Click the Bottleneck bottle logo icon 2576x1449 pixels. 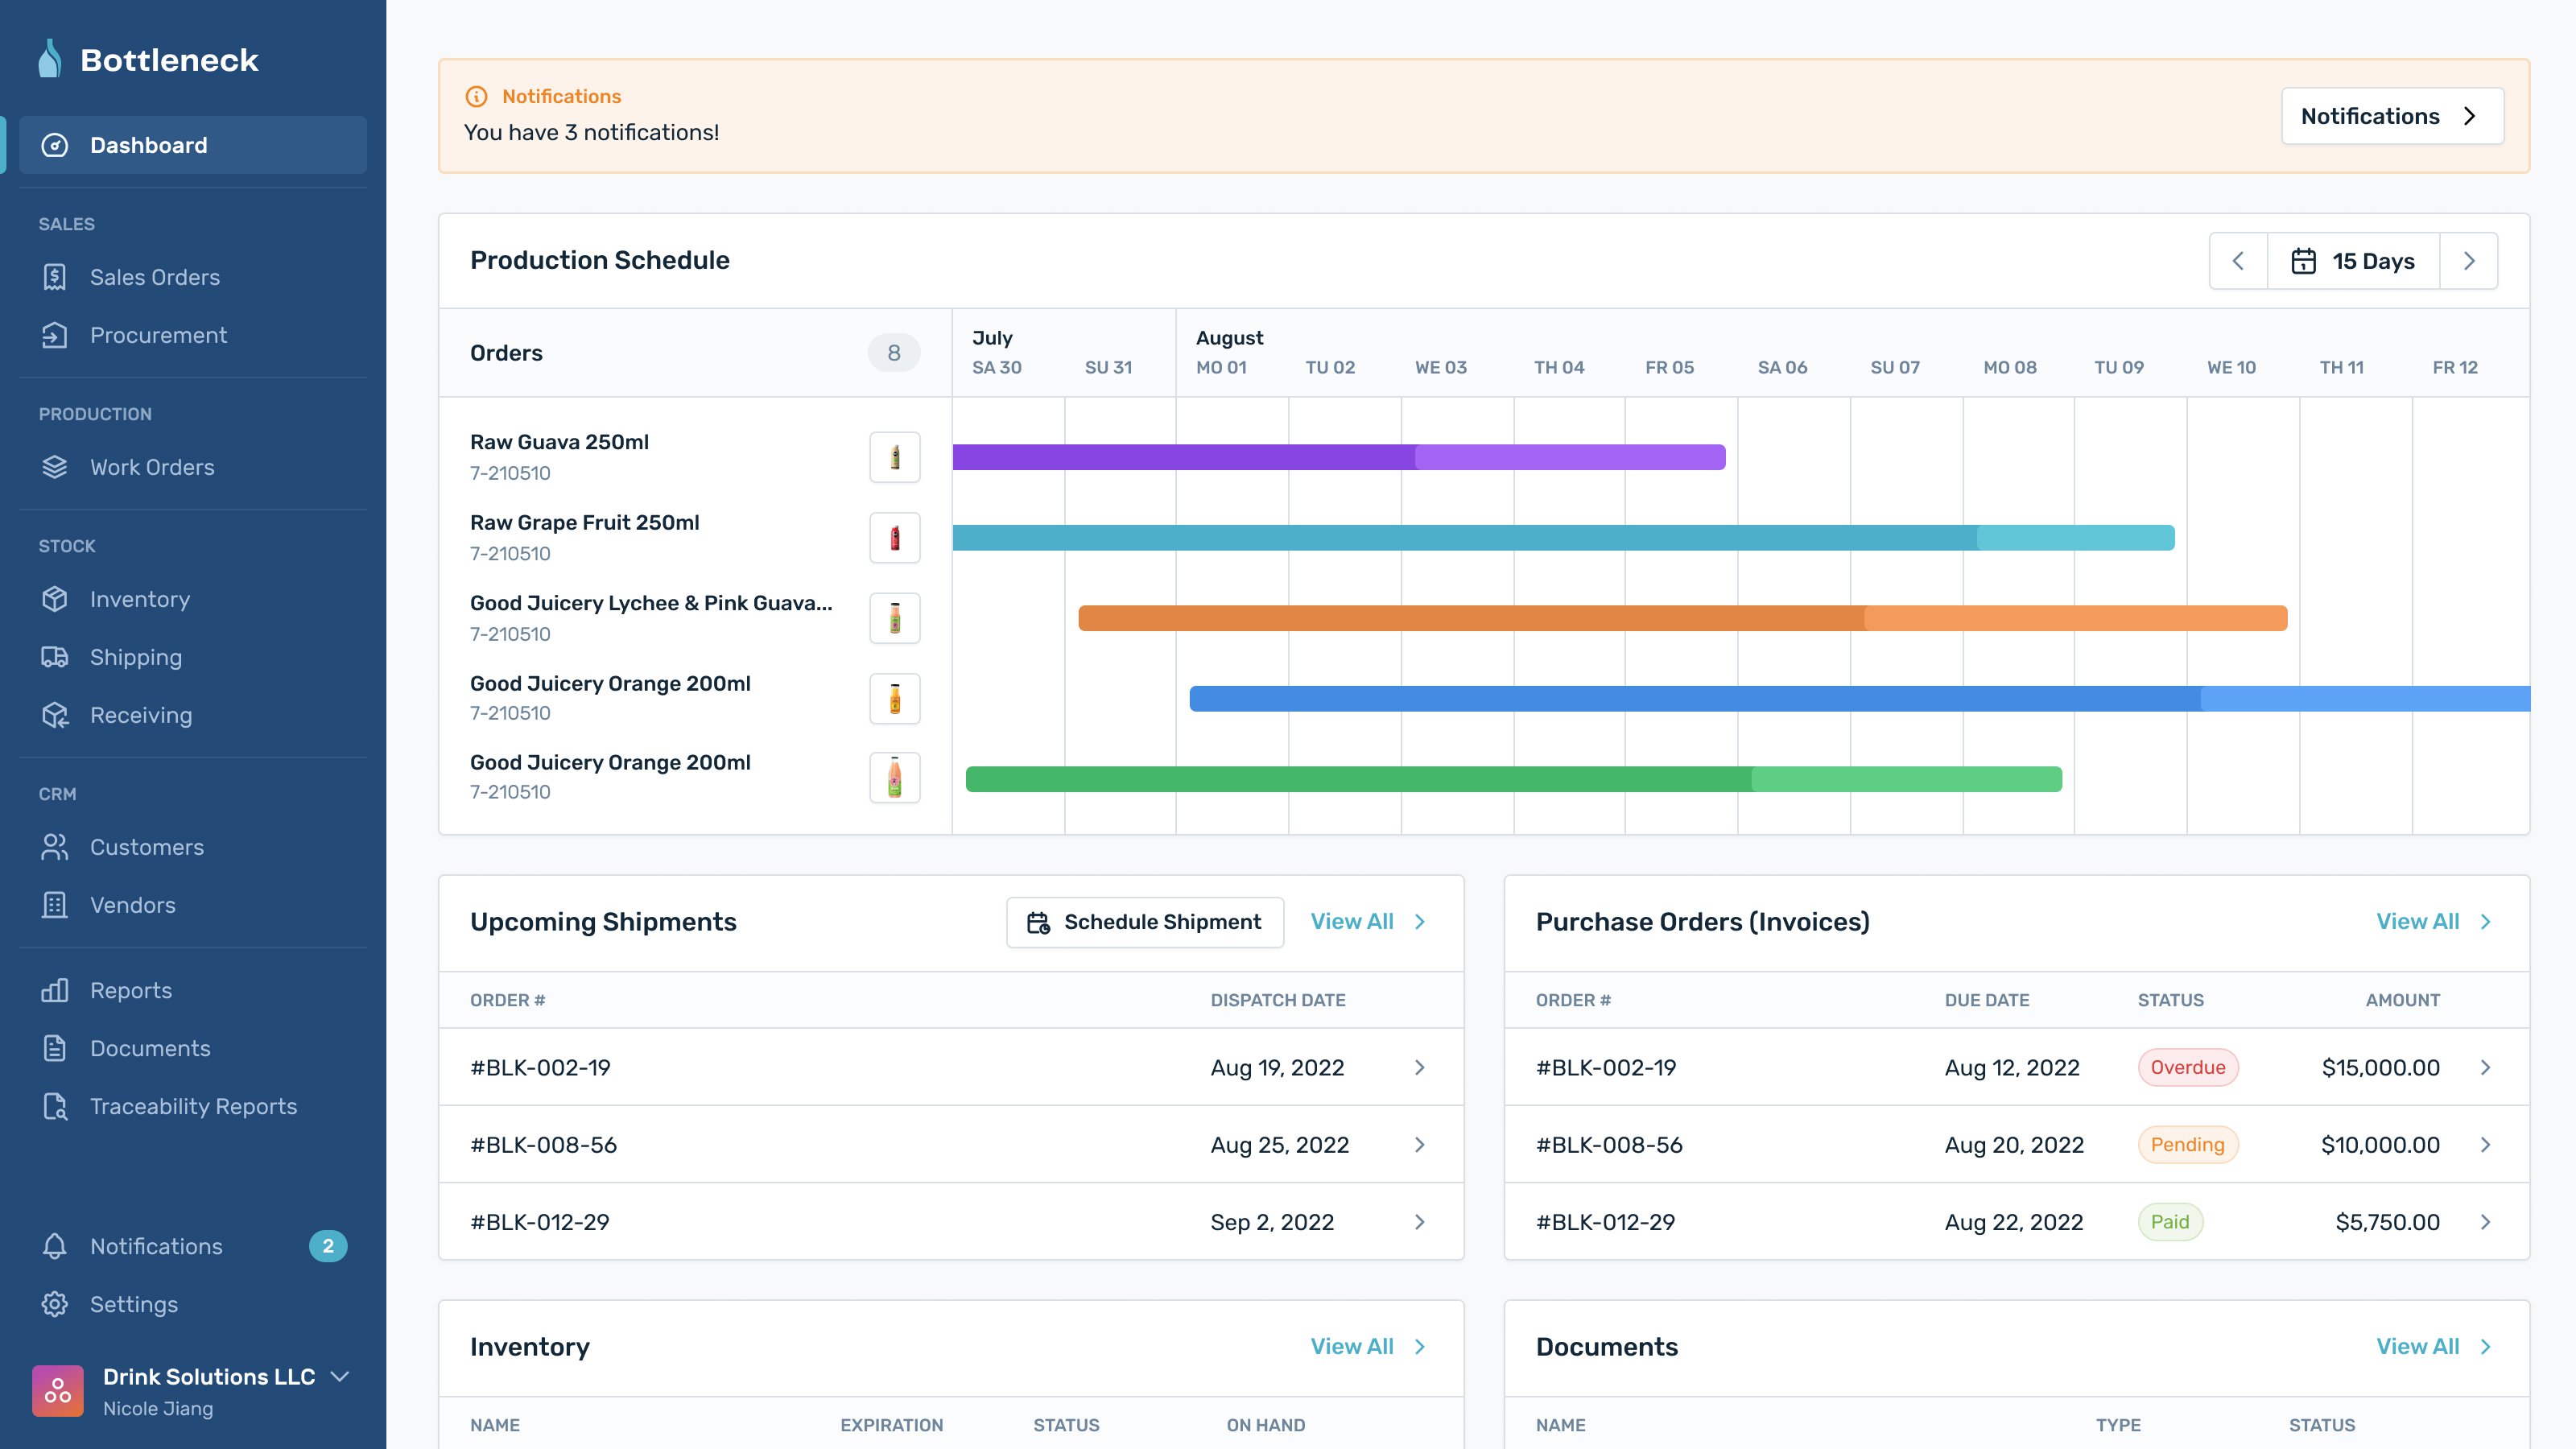click(x=49, y=59)
